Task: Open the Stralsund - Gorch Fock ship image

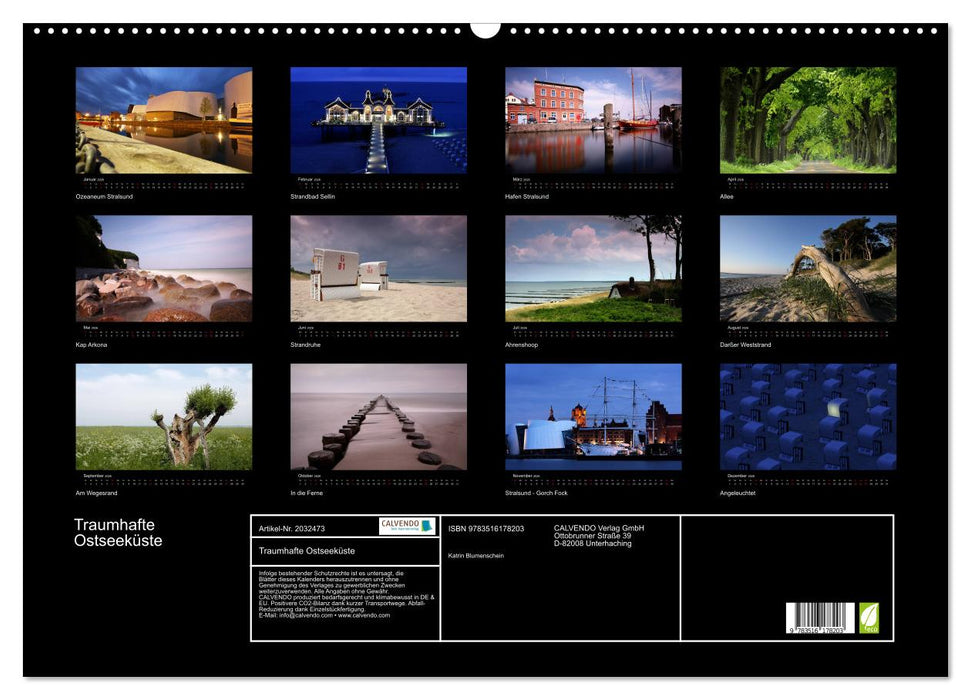Action: click(593, 416)
